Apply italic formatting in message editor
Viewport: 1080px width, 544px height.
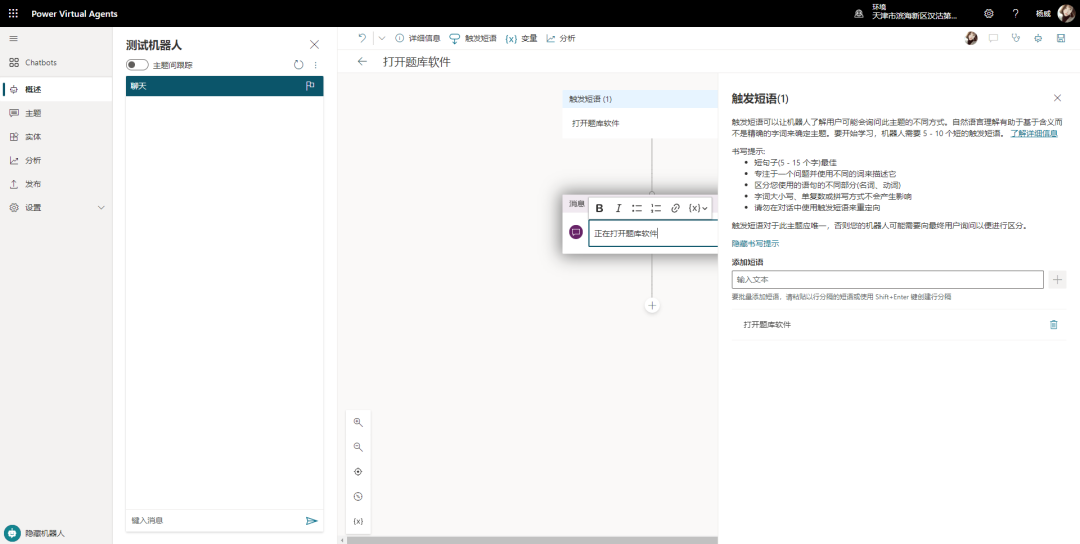tap(619, 208)
